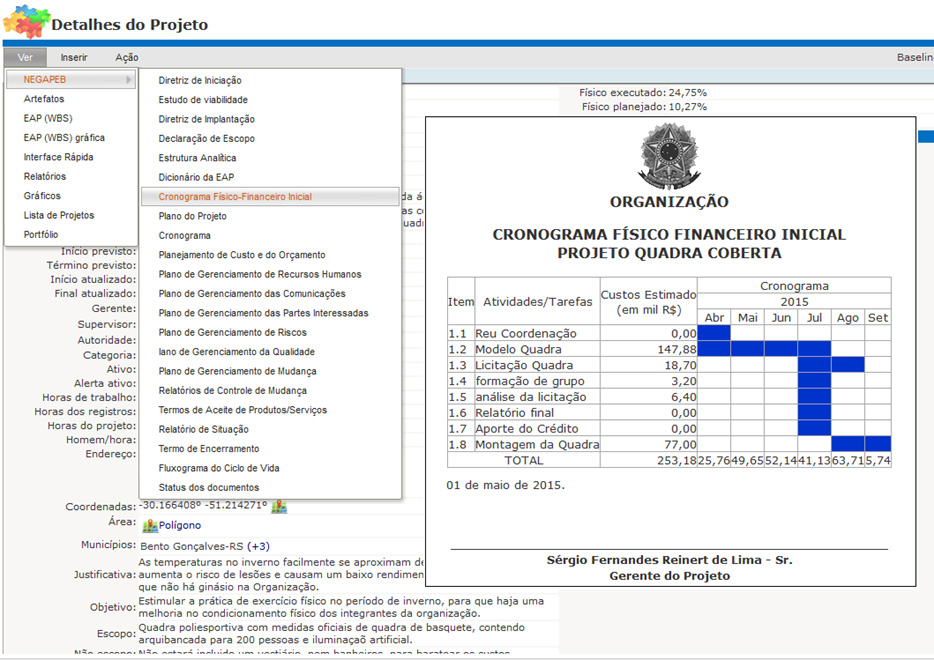Expand the (+3) municipalities link

(258, 546)
